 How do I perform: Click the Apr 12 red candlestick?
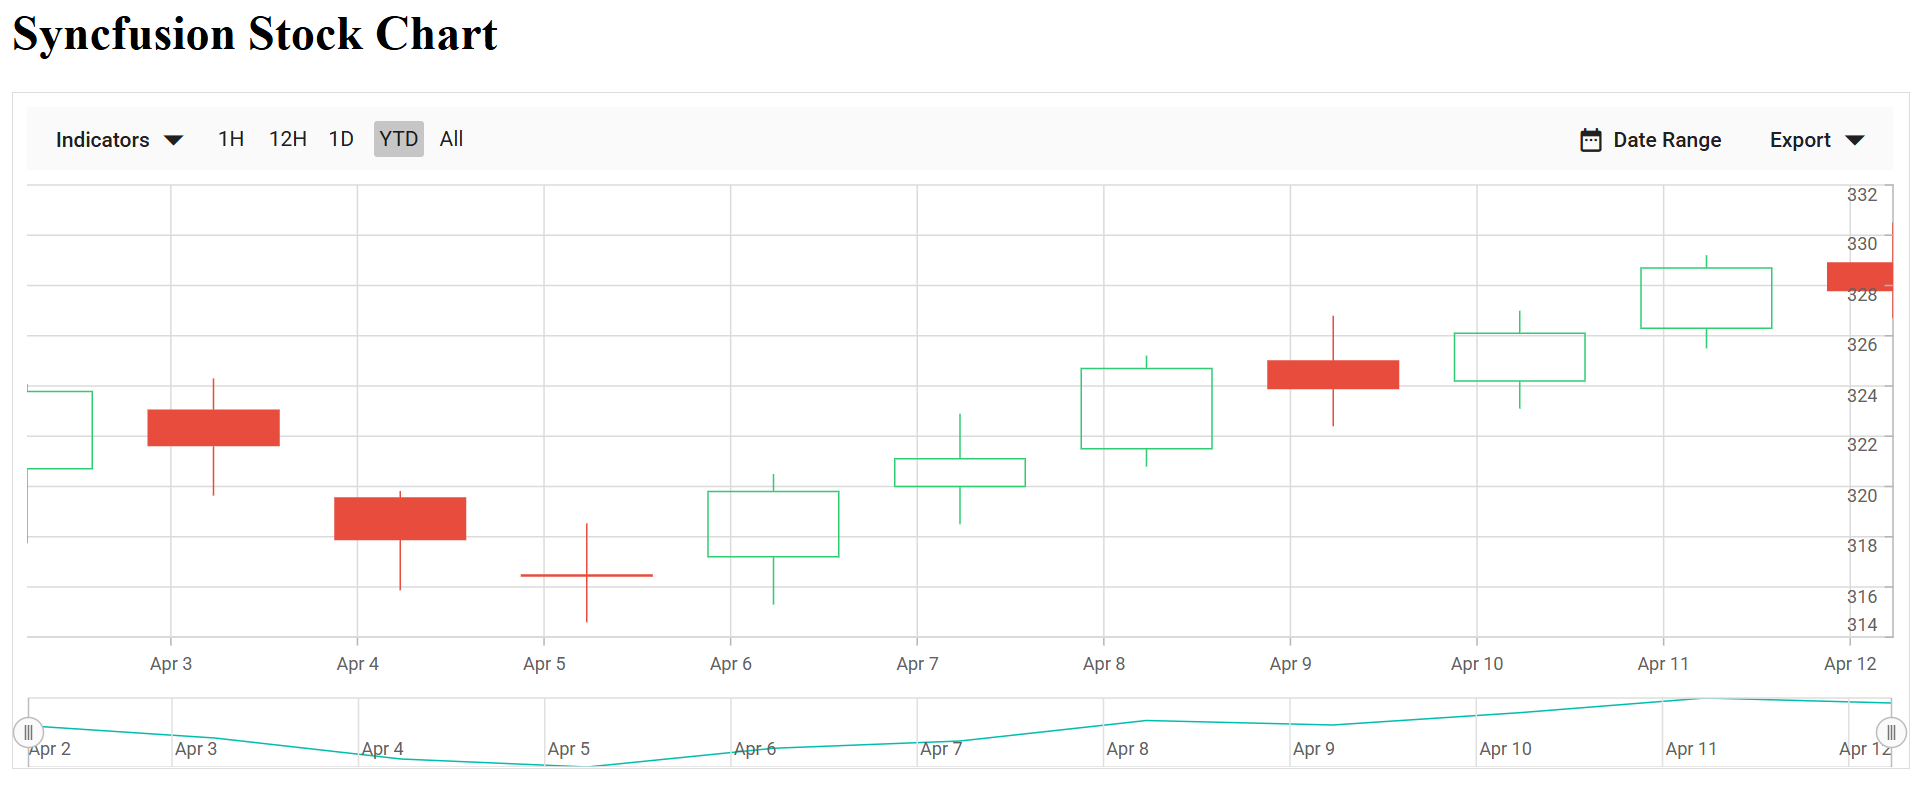1860,277
